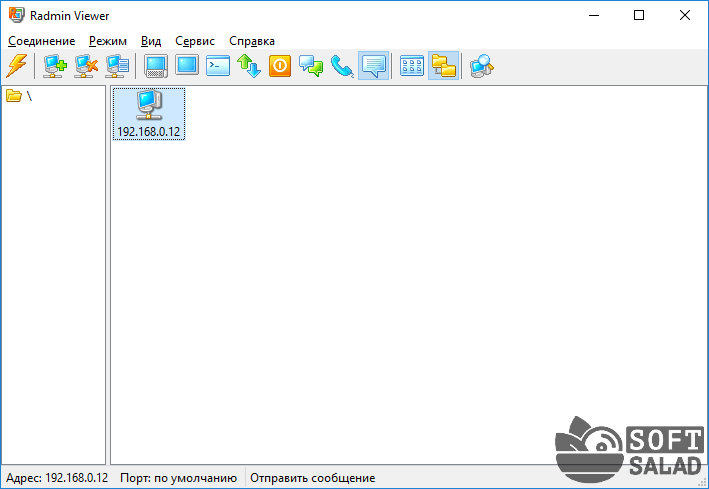Add a new connection with the plus icon
The image size is (709, 489).
point(55,66)
